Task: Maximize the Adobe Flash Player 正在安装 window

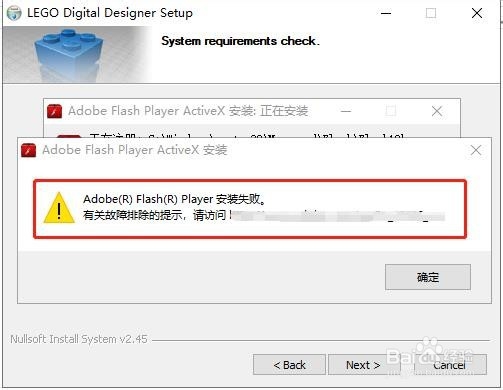Action: [391, 111]
